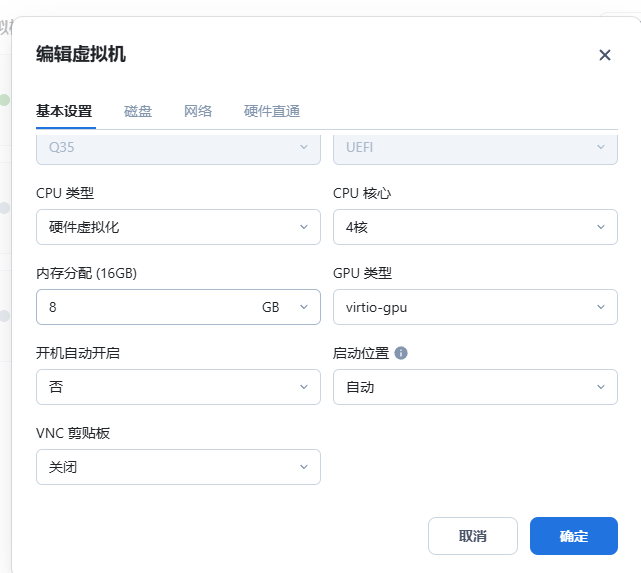The image size is (641, 573).
Task: Close the 编辑虚拟机 dialog with the X
Action: 605,55
